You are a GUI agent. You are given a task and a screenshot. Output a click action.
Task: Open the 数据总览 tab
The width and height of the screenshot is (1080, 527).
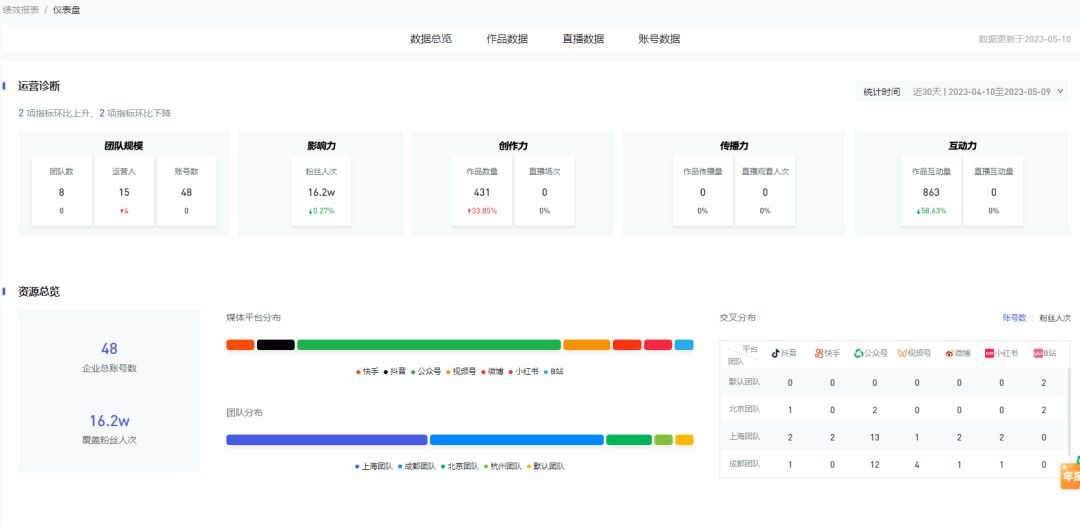pos(430,39)
